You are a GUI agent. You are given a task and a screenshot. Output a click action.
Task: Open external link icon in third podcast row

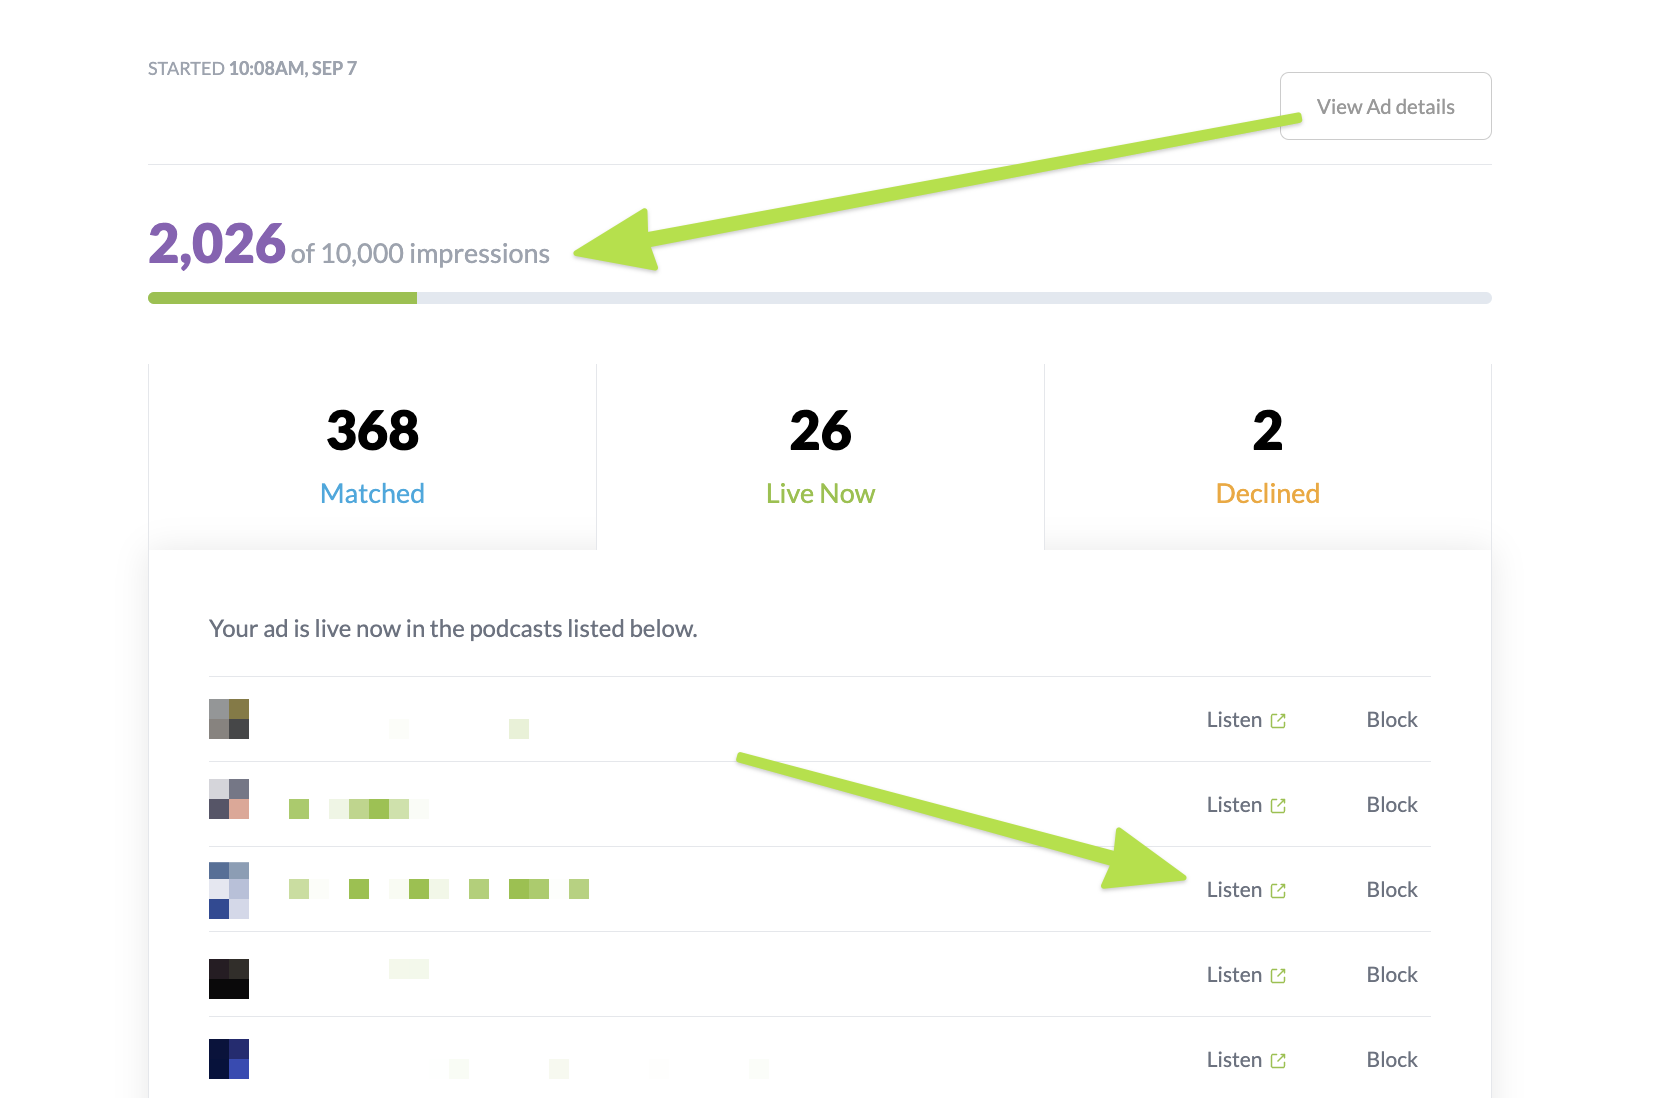[1278, 891]
